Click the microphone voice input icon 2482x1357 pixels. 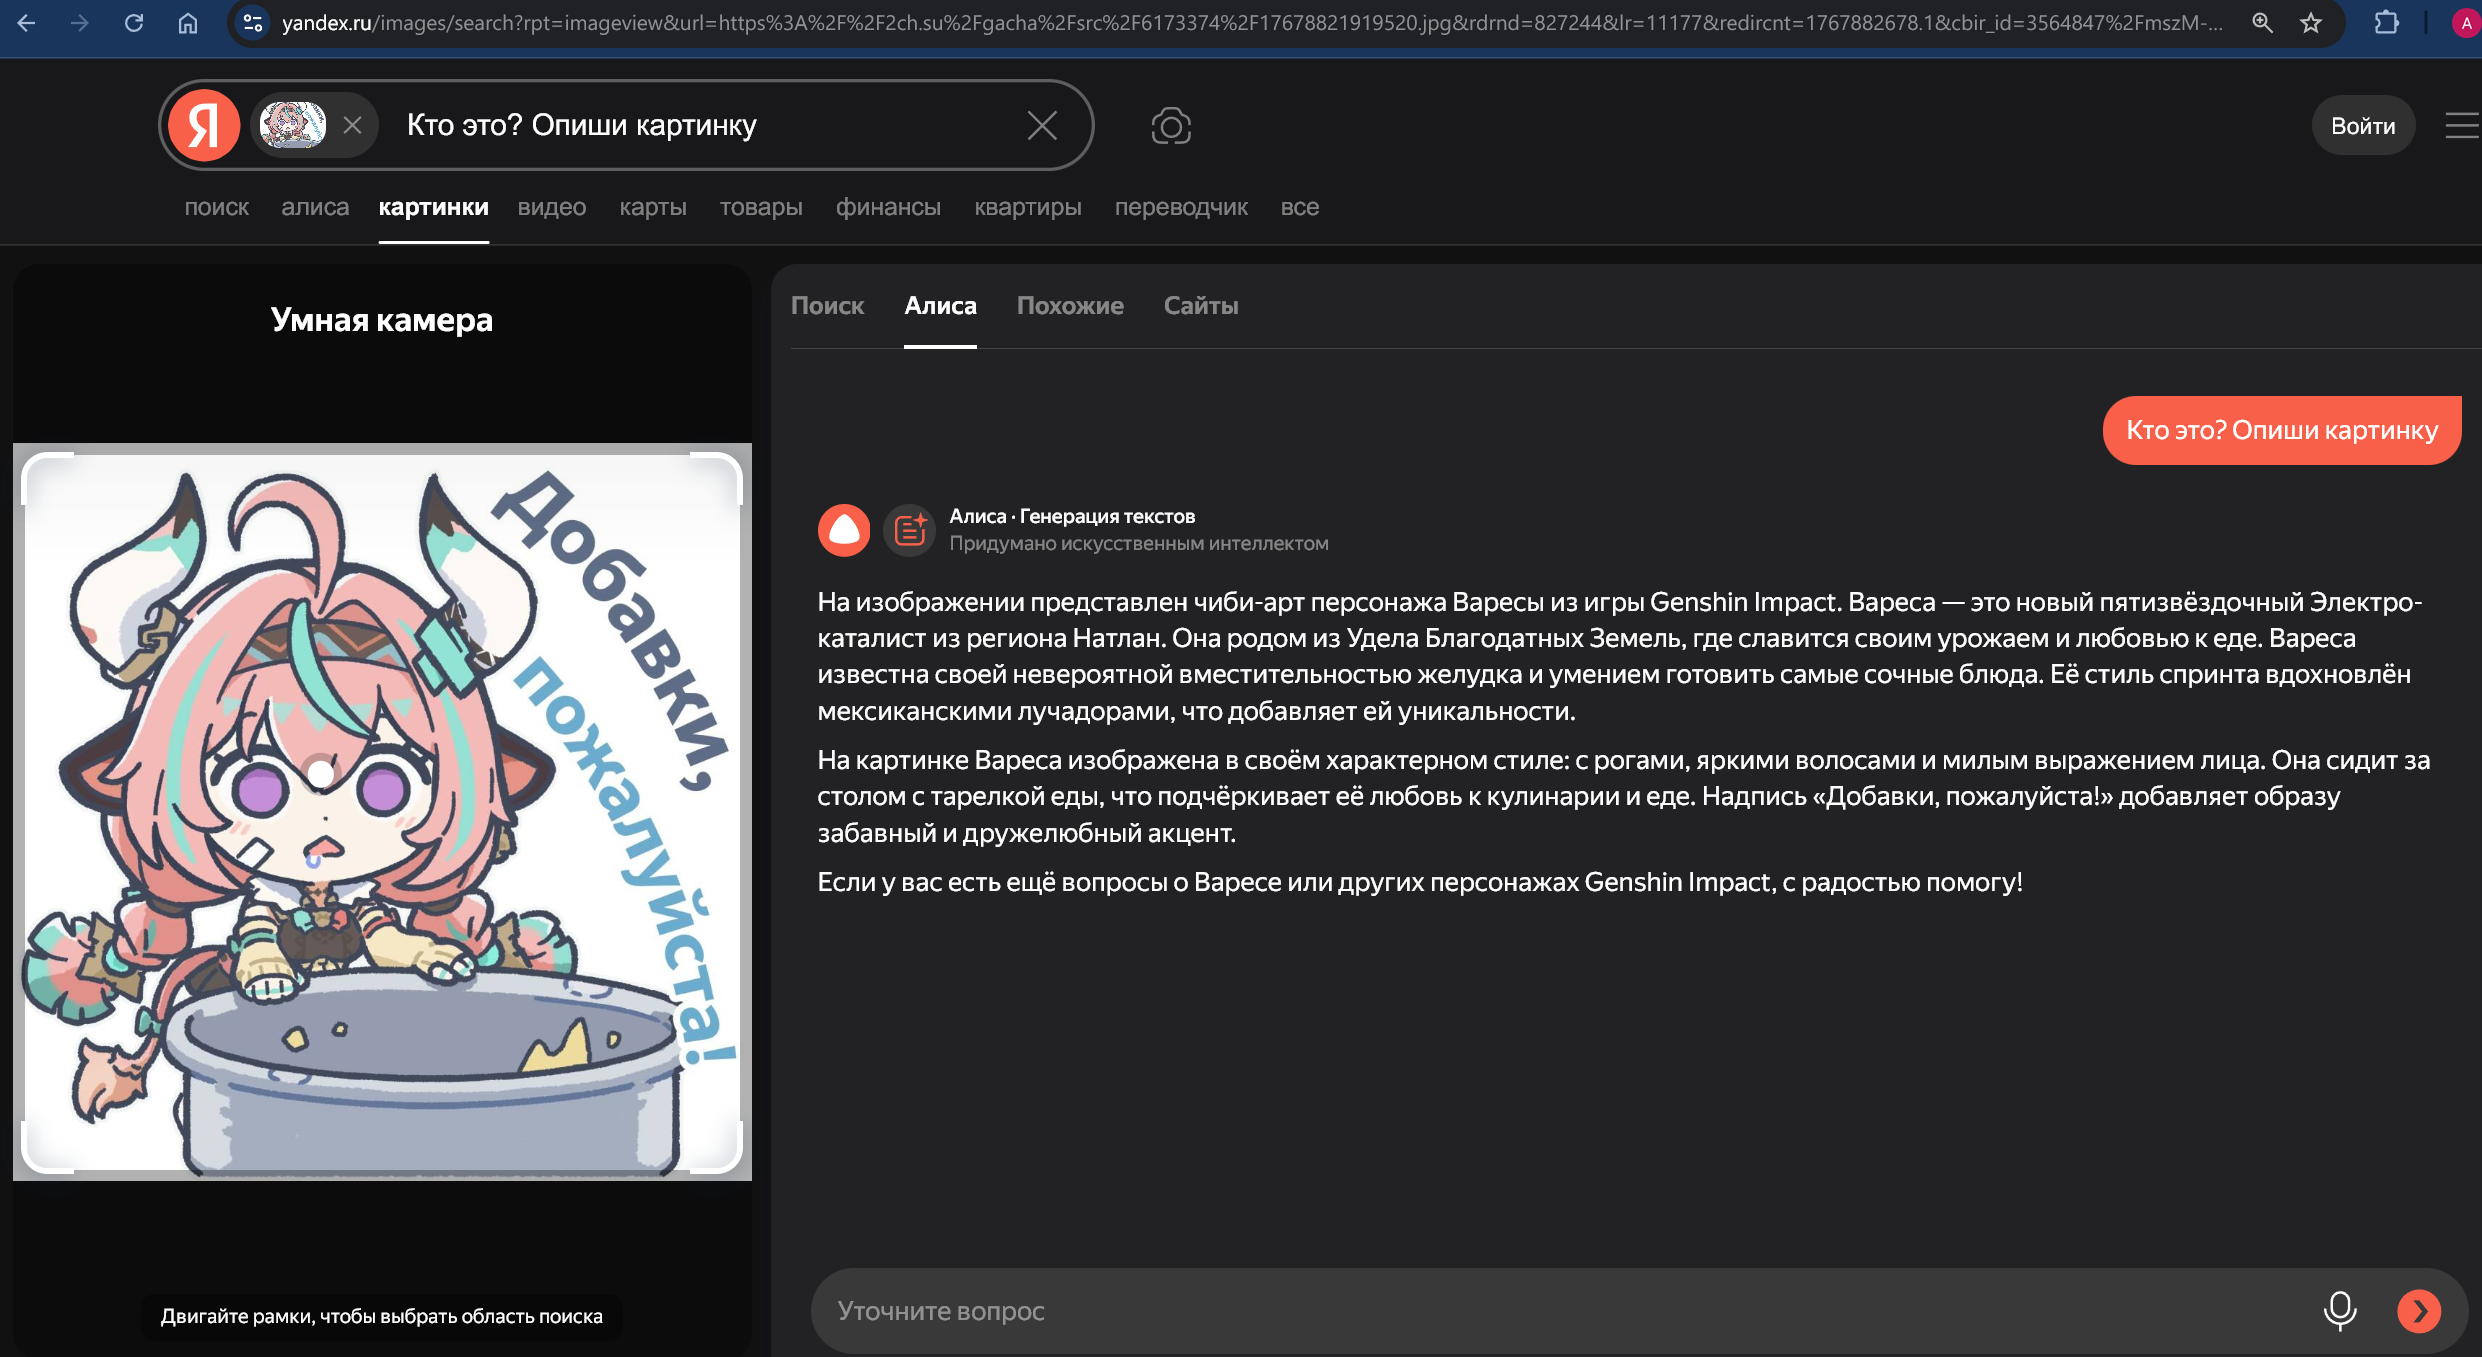coord(2339,1310)
